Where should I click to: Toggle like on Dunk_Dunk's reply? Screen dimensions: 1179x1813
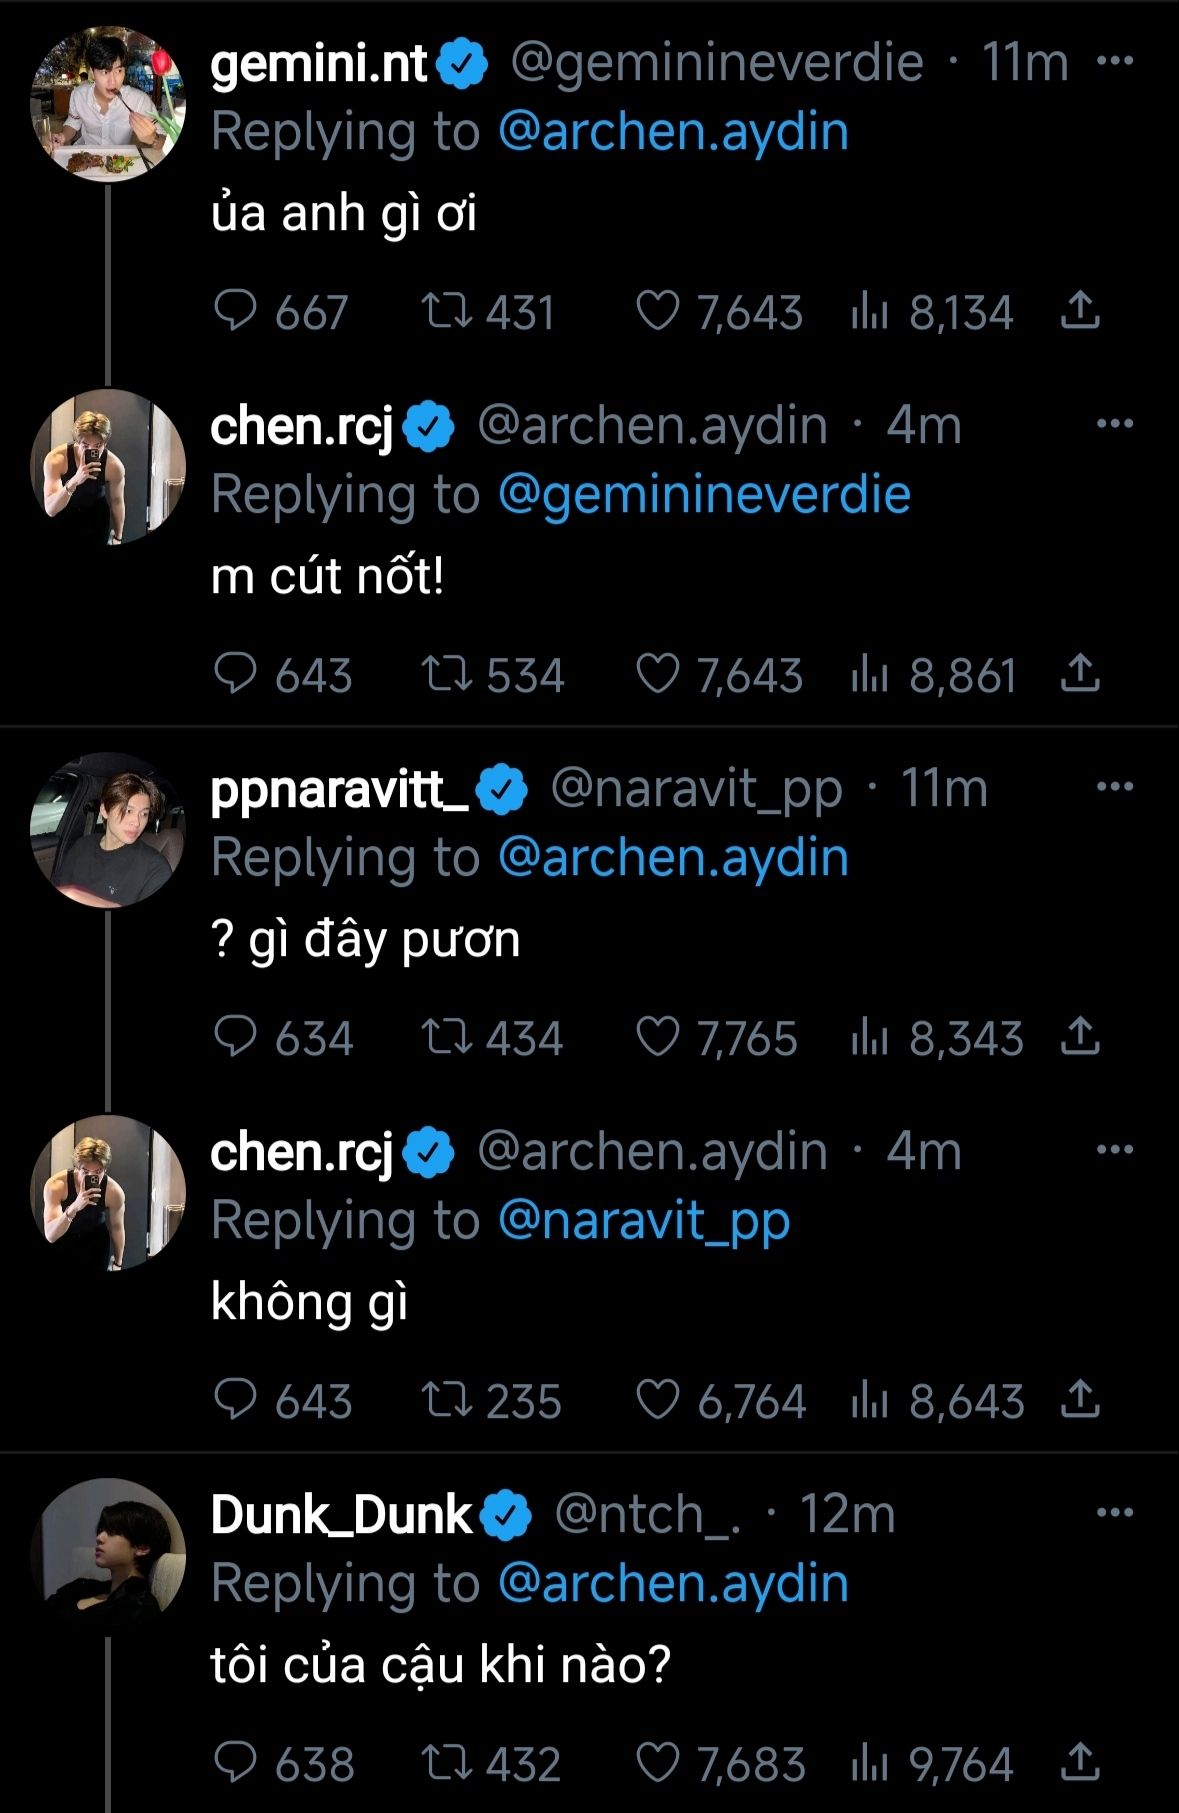click(658, 1763)
